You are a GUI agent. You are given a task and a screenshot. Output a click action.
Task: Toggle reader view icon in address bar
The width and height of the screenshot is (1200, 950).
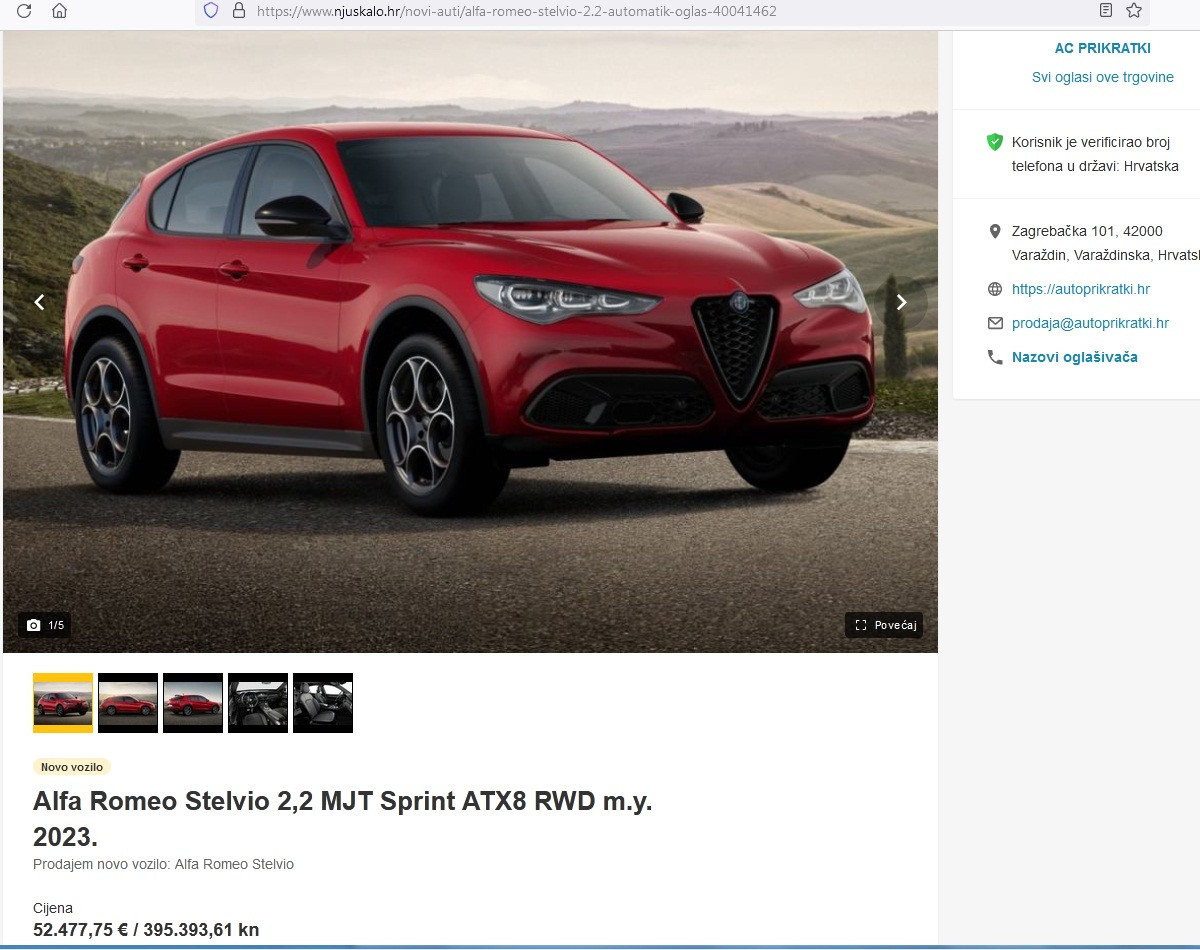point(1105,11)
